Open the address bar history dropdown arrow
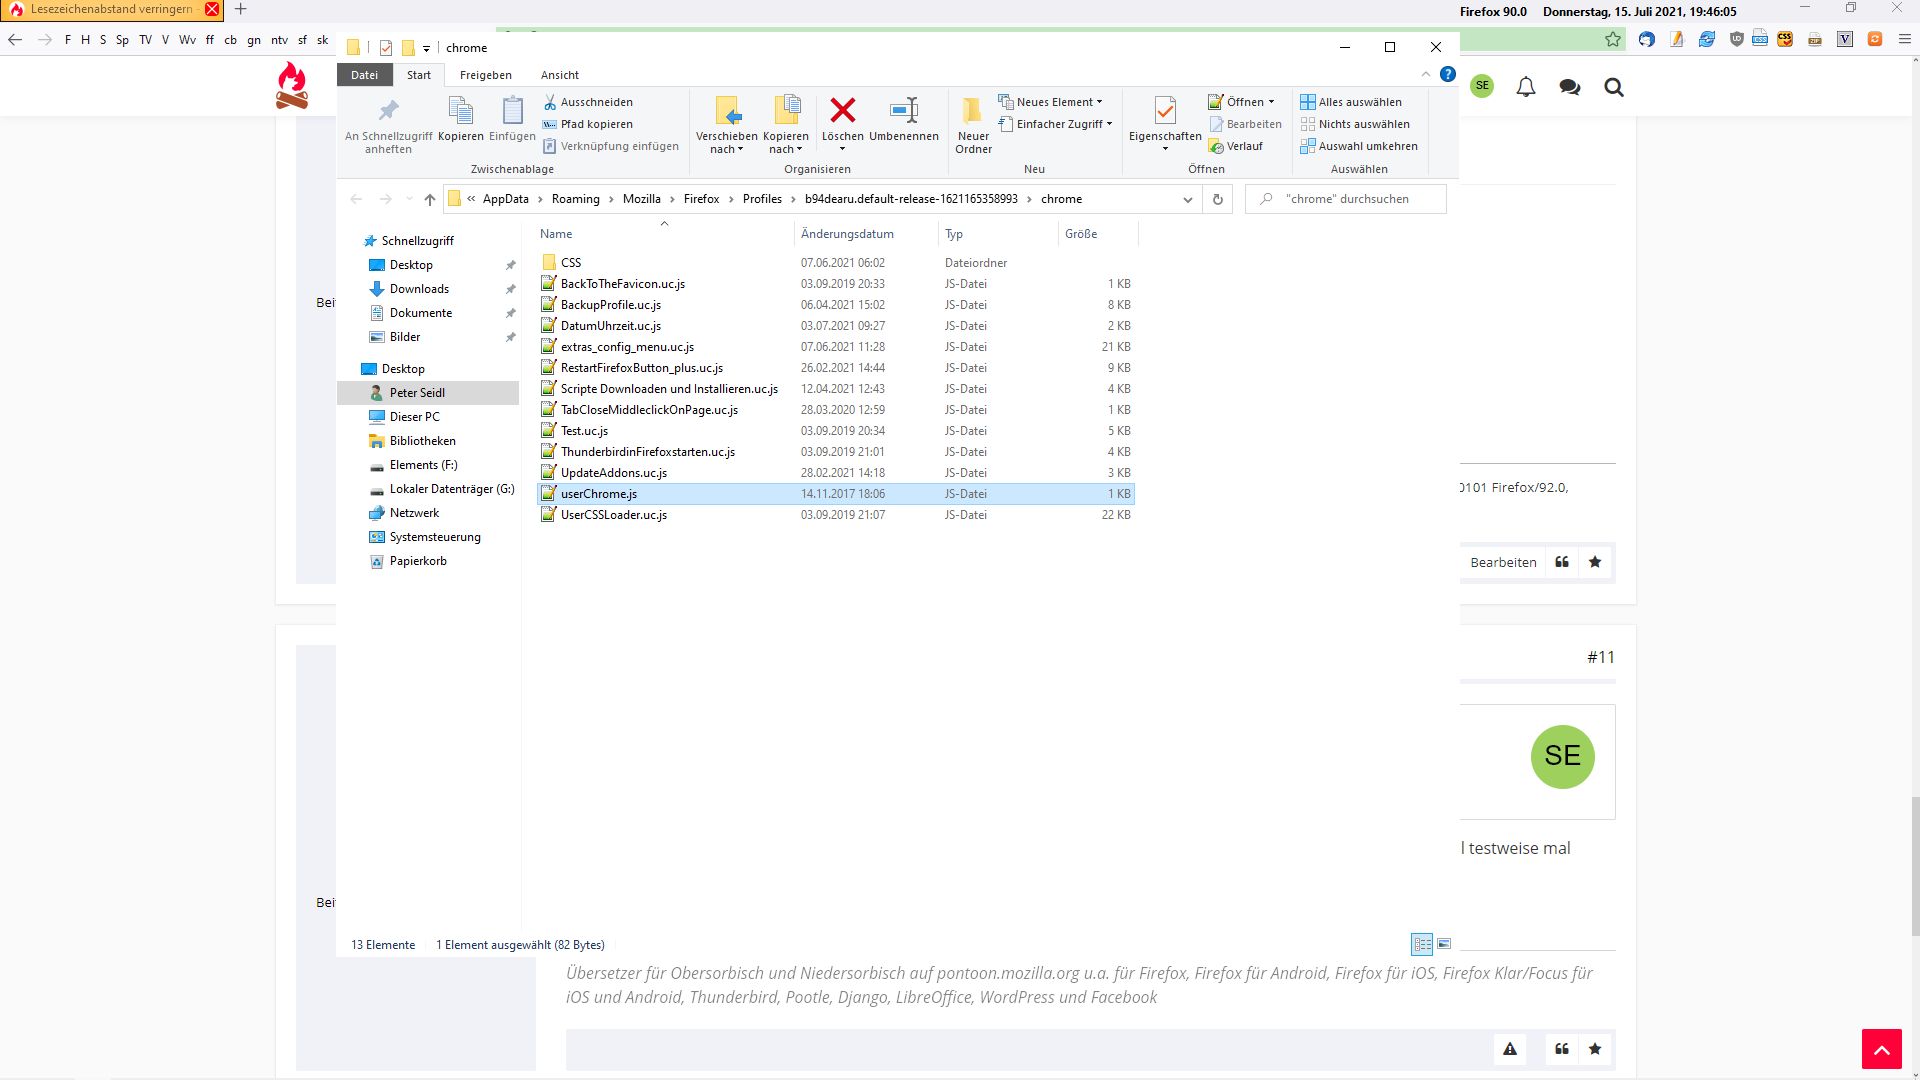The image size is (1920, 1080). click(1187, 199)
